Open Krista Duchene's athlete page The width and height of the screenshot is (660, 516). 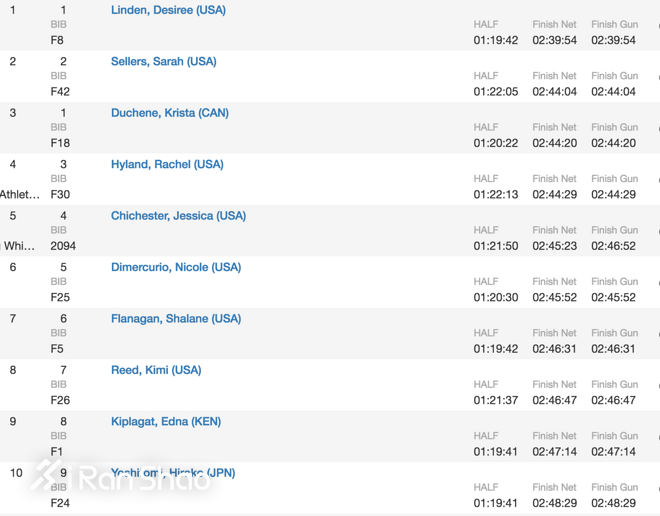(169, 113)
